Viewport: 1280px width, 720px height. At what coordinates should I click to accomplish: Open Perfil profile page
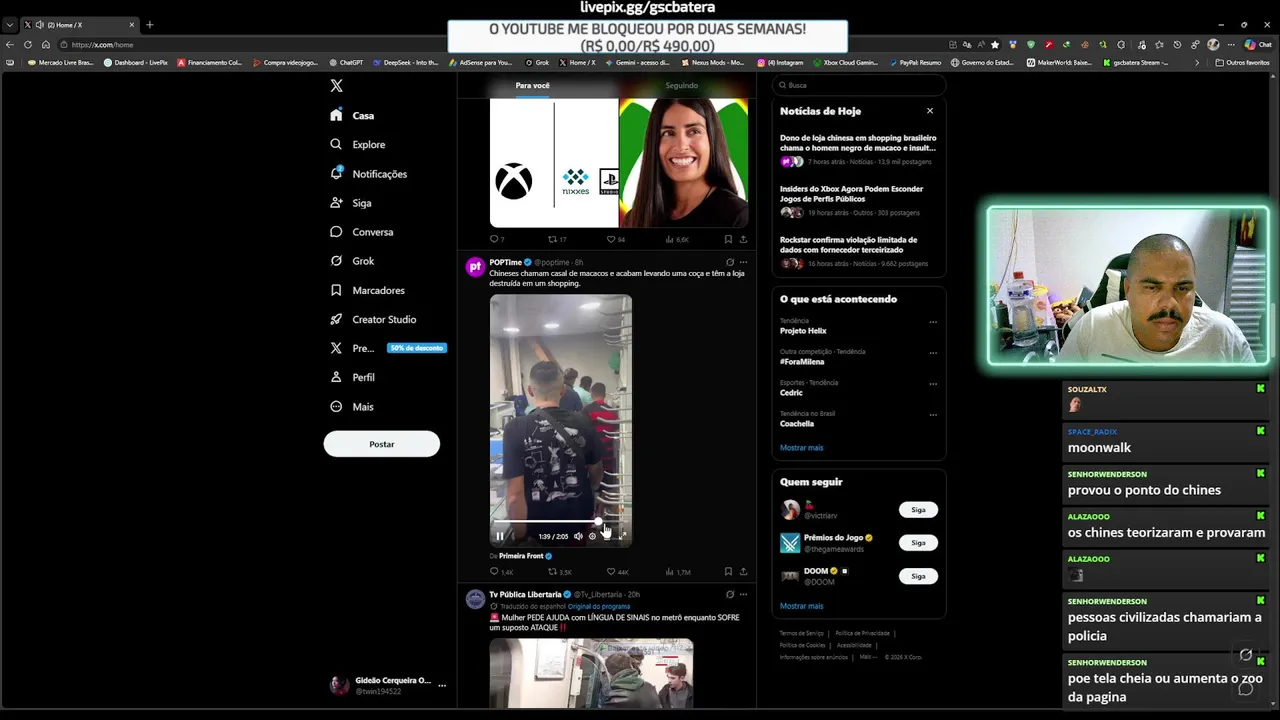(352, 377)
